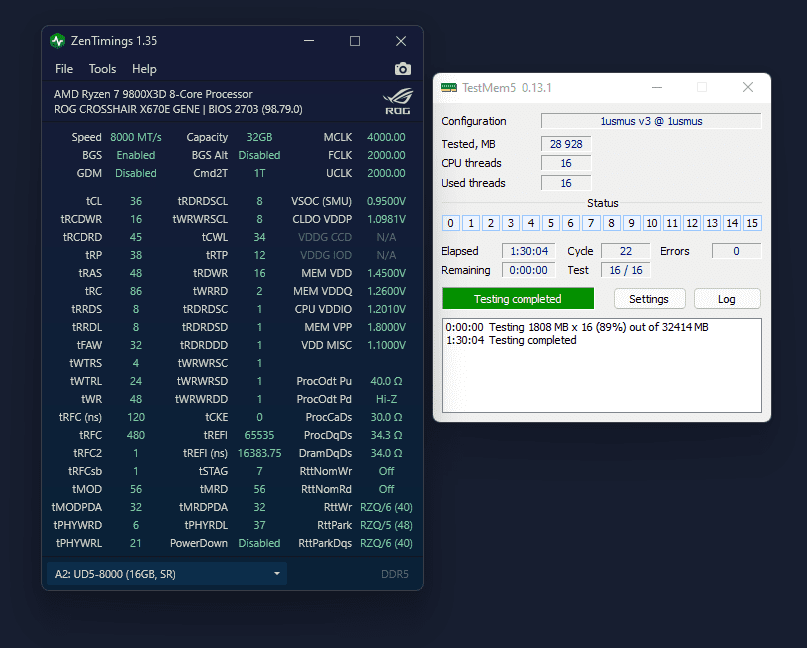Screen dimensions: 807x648
Task: Click the log line 'Testing 1808 MB x 16'
Action: (577, 327)
